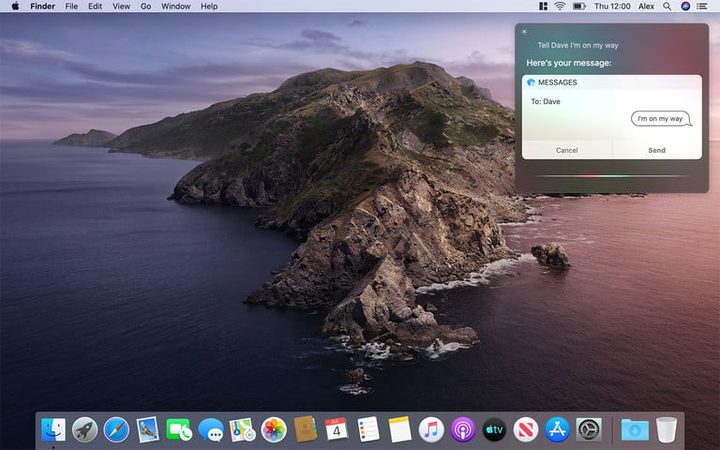720x450 pixels.
Task: Click the Wi-Fi status icon
Action: [x=560, y=6]
